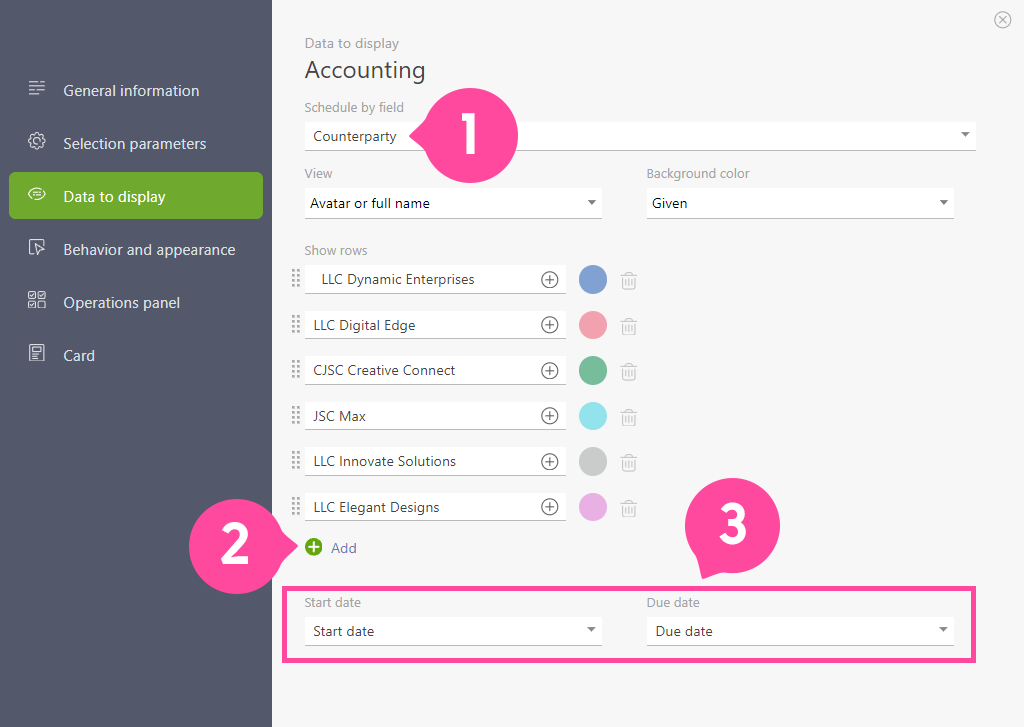Image resolution: width=1024 pixels, height=727 pixels.
Task: Delete the LLC Dynamic Enterprises row
Action: pos(628,280)
